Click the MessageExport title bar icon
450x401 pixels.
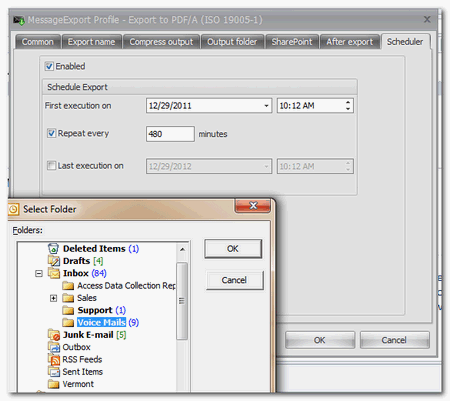coord(19,20)
